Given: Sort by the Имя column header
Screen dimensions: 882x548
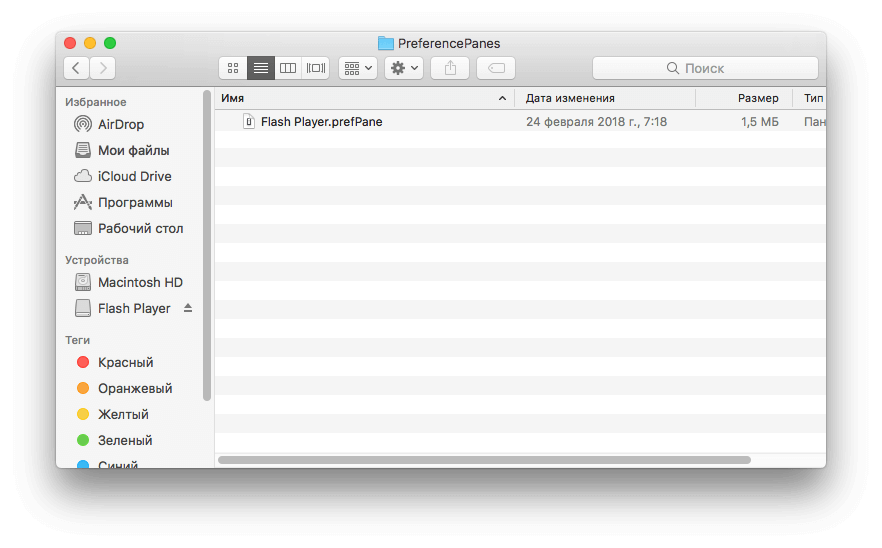Looking at the screenshot, I should (x=360, y=98).
